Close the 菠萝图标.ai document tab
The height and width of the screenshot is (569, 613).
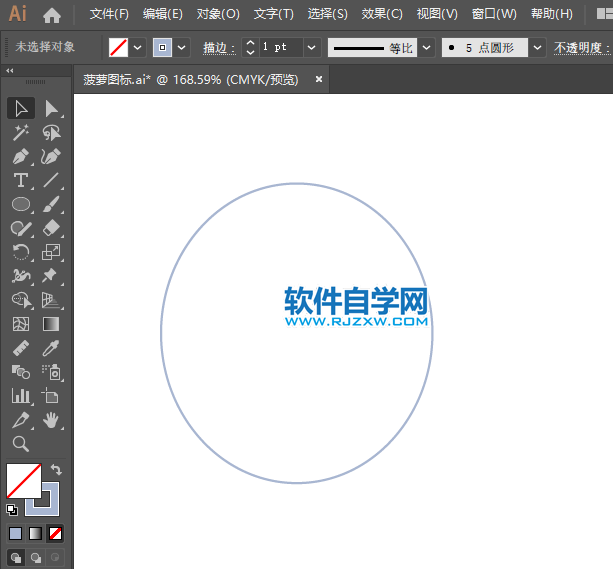[x=319, y=79]
